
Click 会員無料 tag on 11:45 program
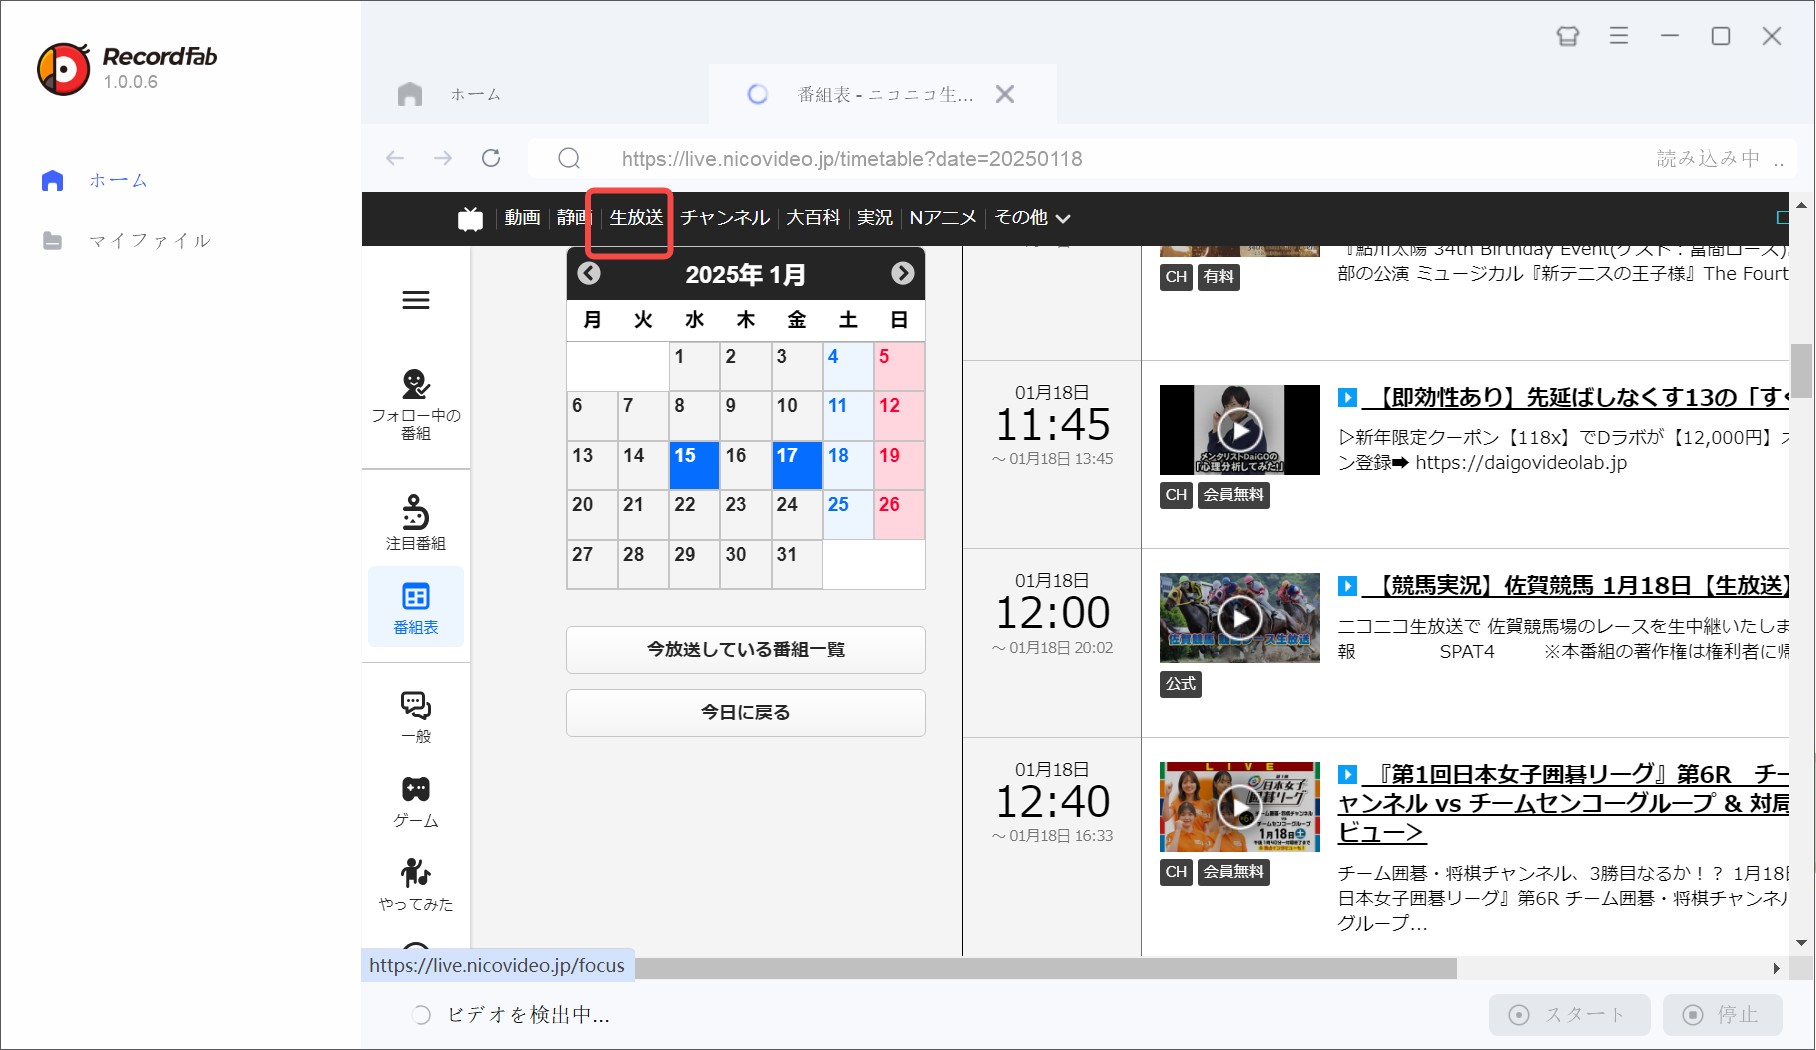coord(1233,495)
